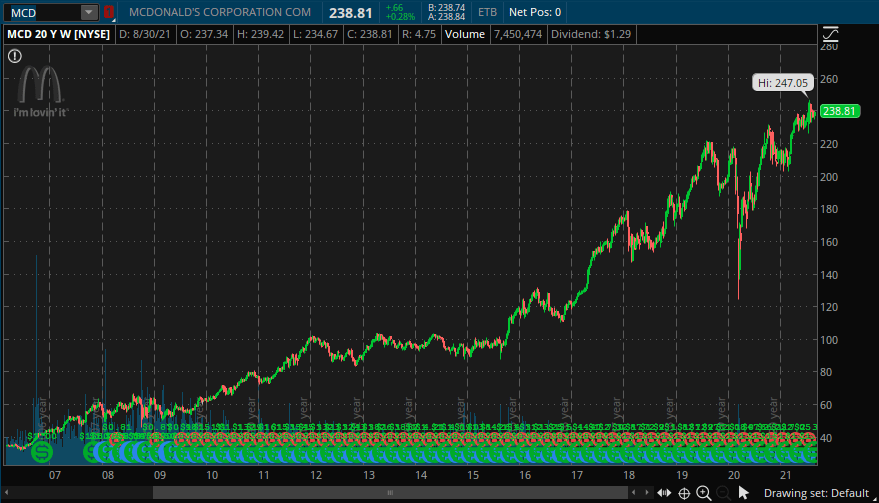Click the A: 238.84 ask quote
Viewport: 879px width, 503px height.
446,17
